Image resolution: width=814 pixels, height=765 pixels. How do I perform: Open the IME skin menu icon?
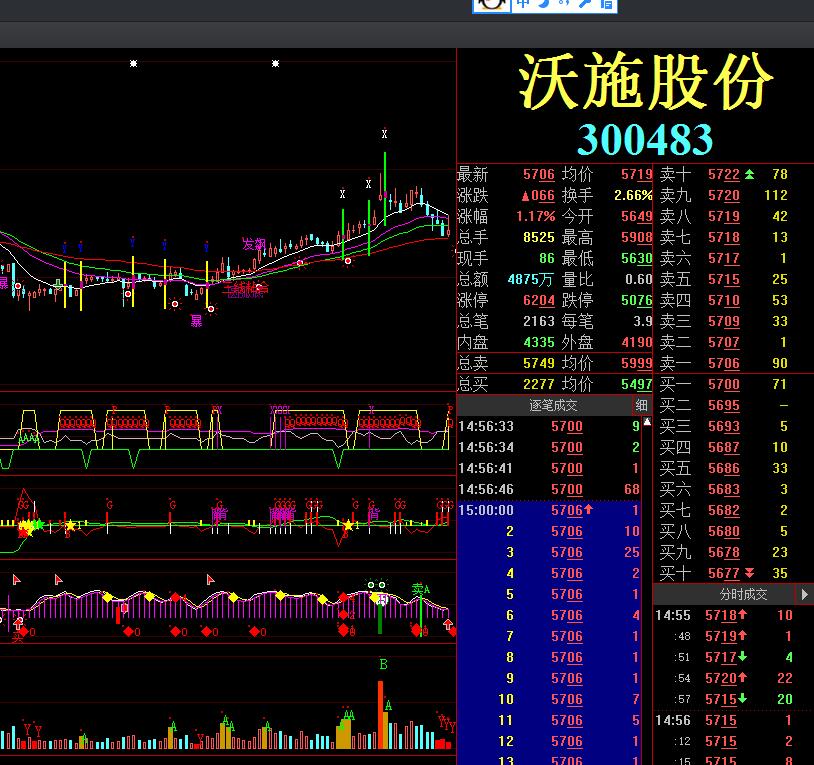(606, 4)
